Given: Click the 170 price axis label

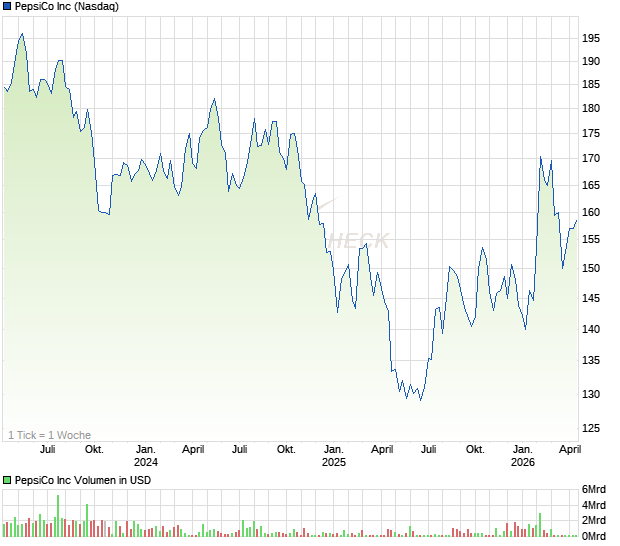Looking at the screenshot, I should (x=591, y=159).
